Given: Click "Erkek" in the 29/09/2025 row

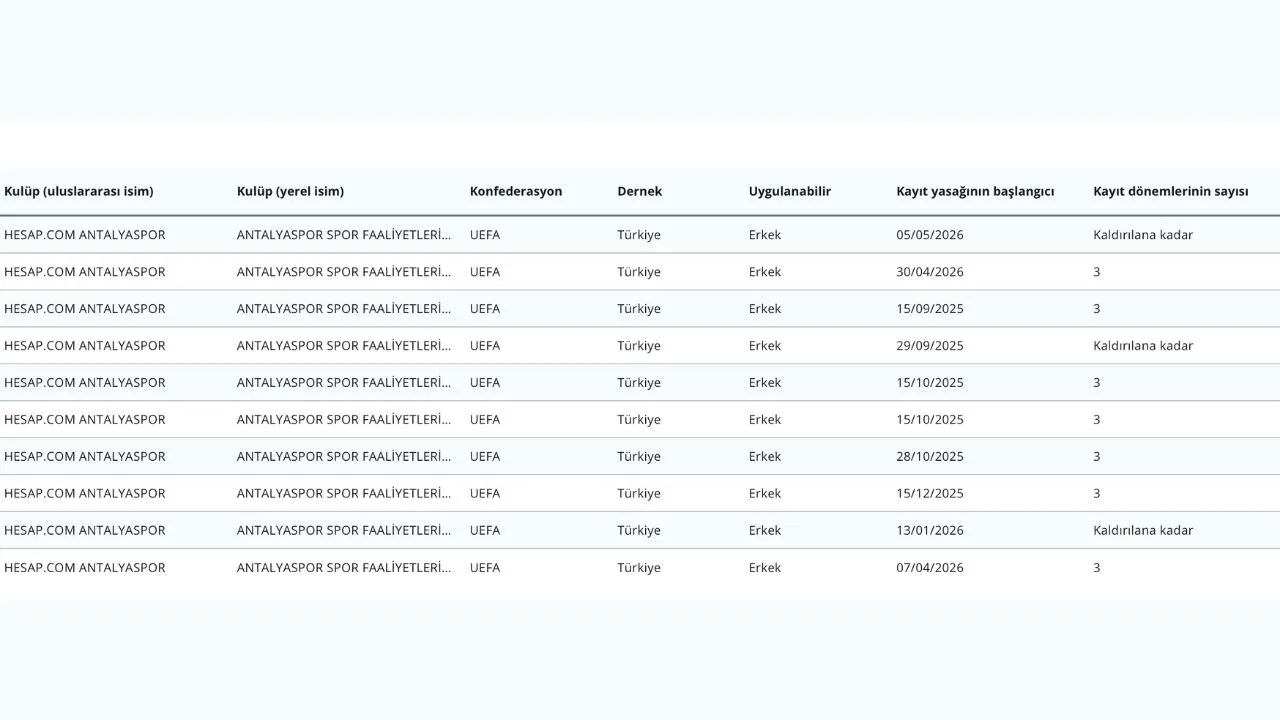Looking at the screenshot, I should 765,346.
